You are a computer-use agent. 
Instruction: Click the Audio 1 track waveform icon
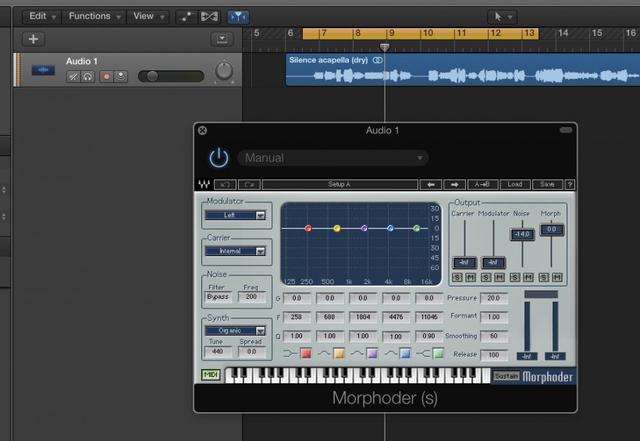[x=43, y=70]
